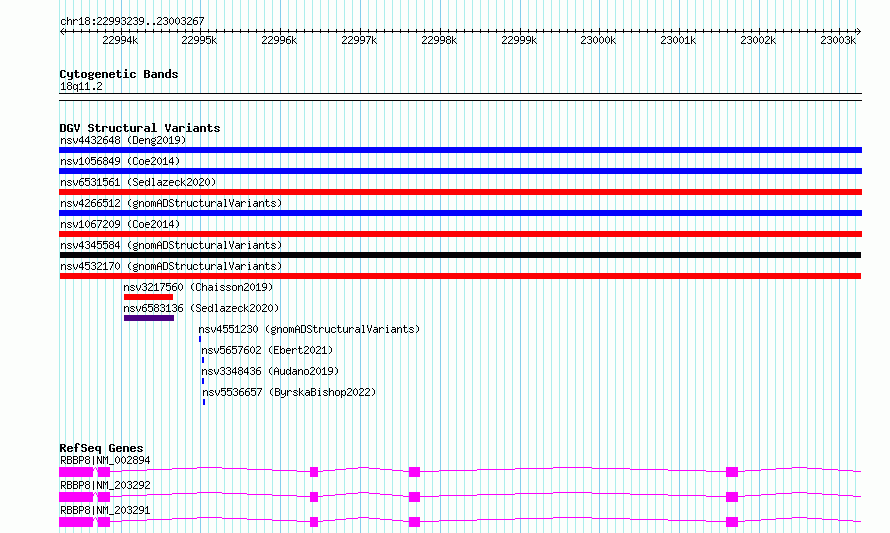
Task: Open nsv4532170 (gnomADStructuralVariants) label
Action: [x=171, y=266]
